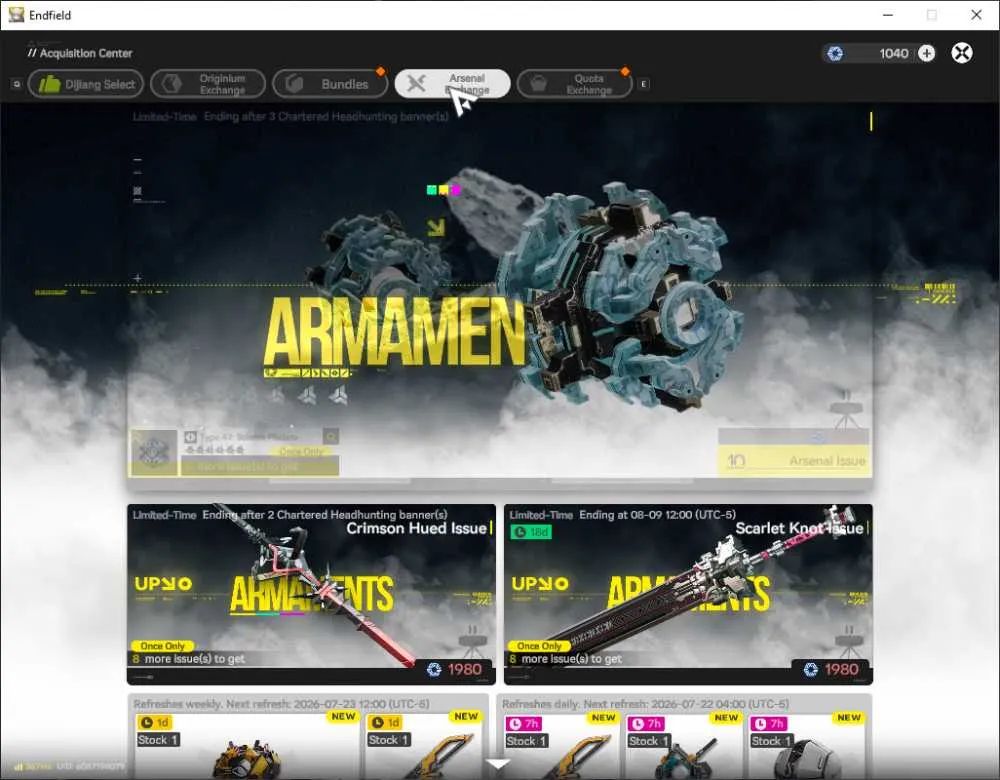The height and width of the screenshot is (780, 1000).
Task: Minimize the Endfield window
Action: 888,15
